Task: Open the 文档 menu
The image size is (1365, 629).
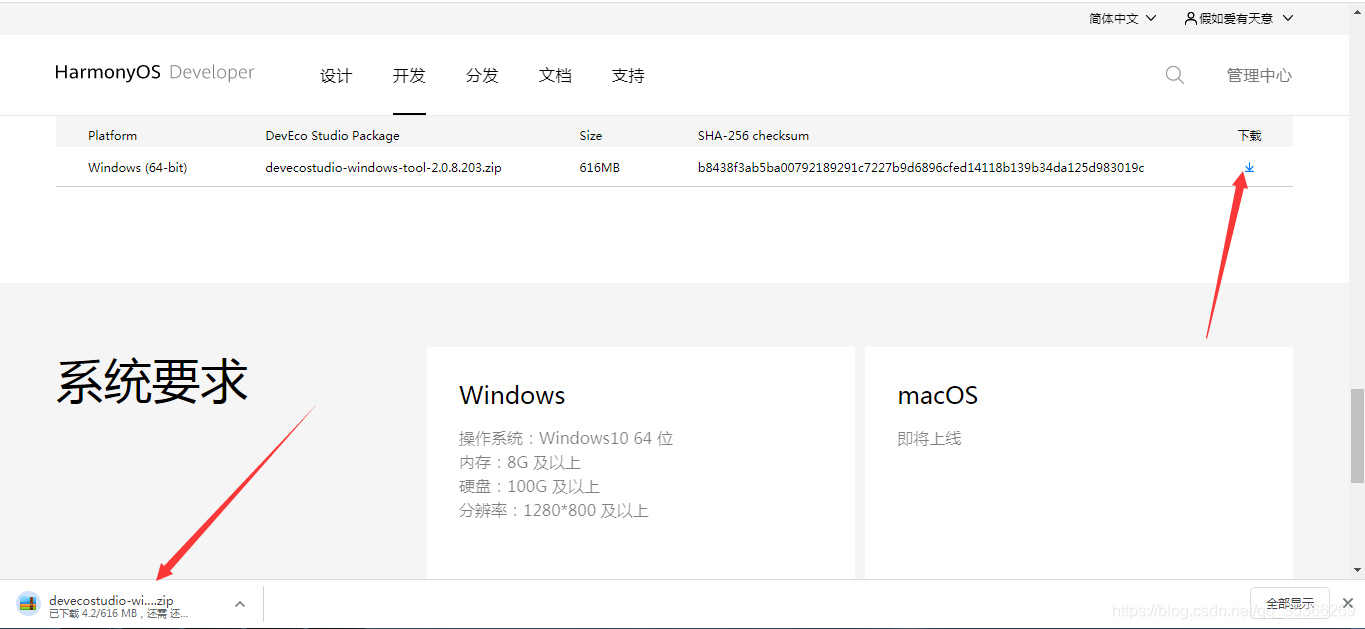Action: point(555,75)
